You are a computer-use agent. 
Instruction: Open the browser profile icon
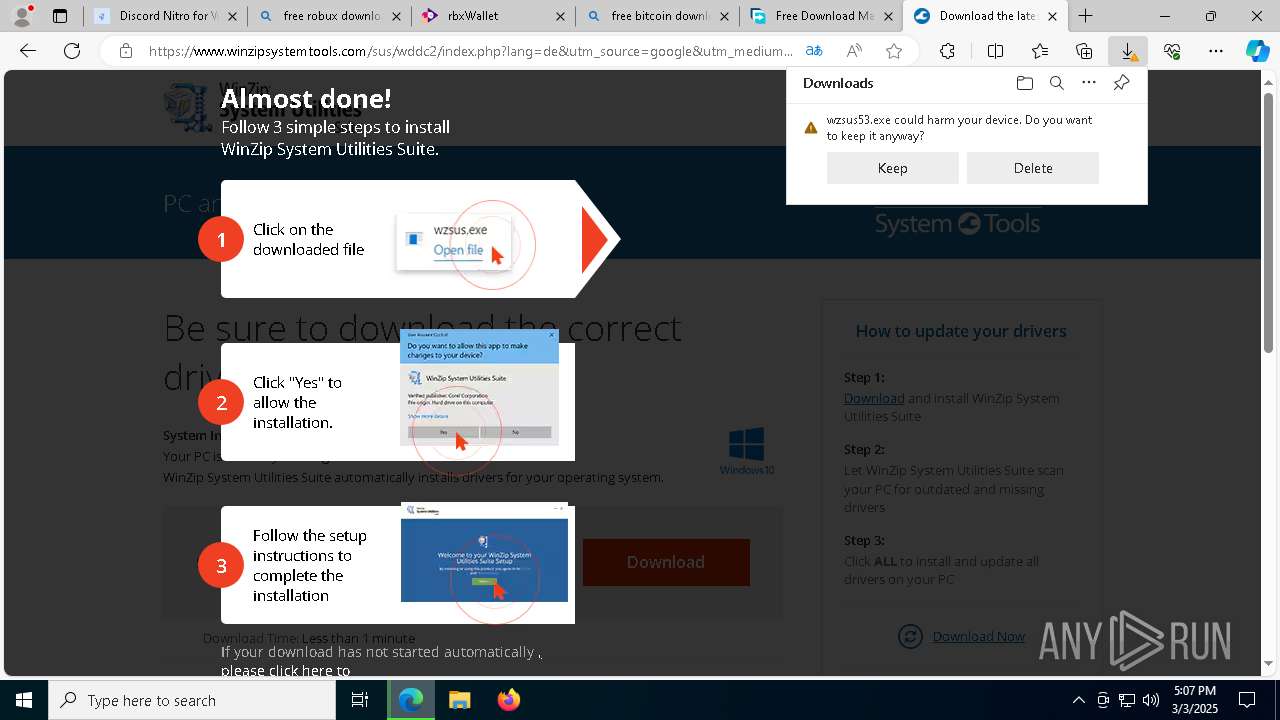click(x=22, y=15)
